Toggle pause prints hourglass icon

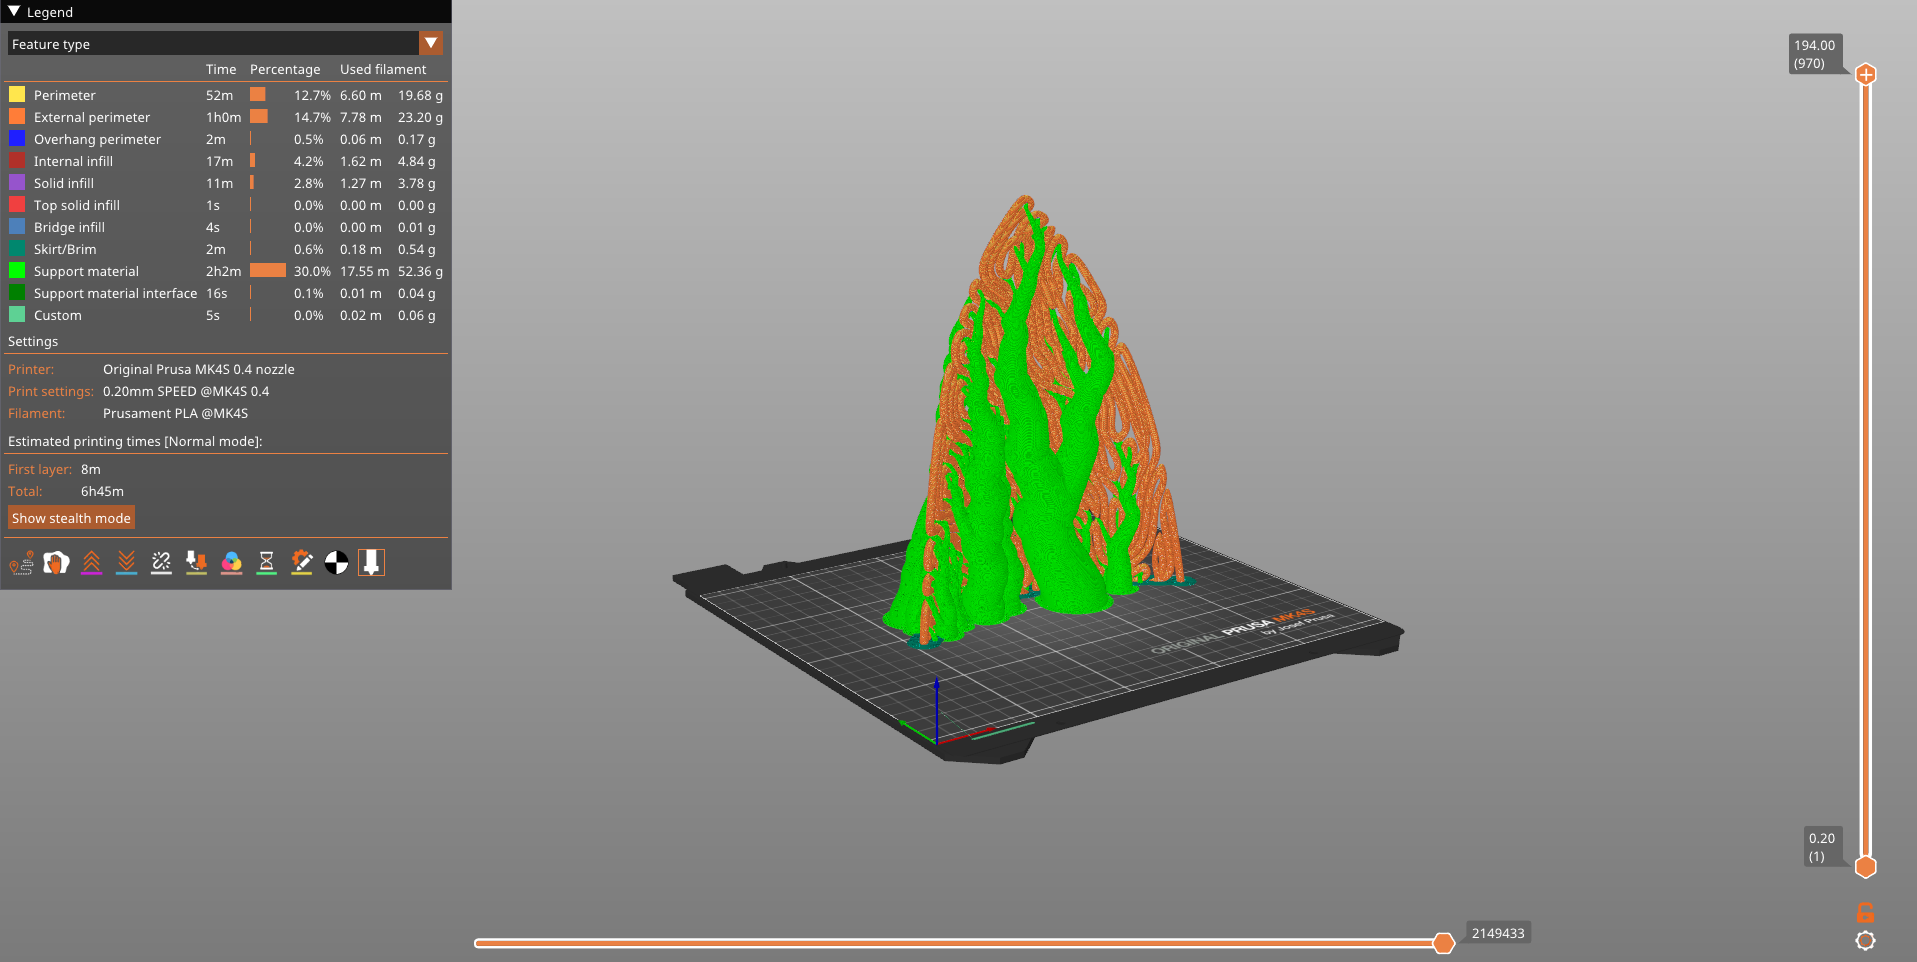tap(267, 563)
